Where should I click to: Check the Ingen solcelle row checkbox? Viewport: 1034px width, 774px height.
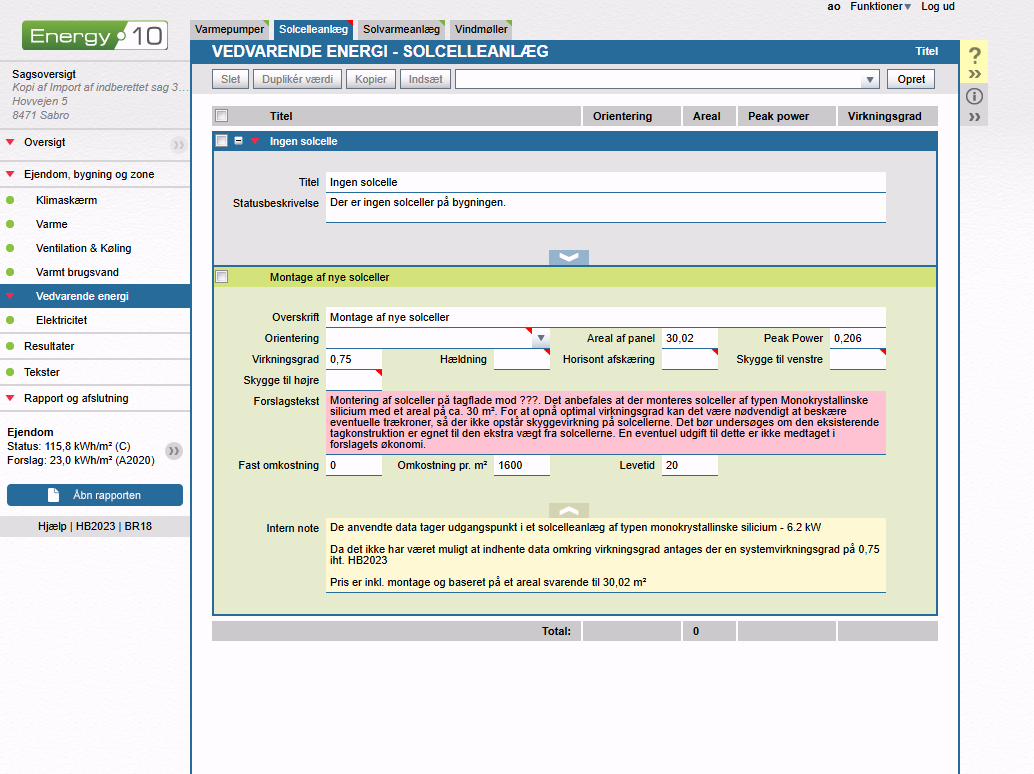coord(222,141)
